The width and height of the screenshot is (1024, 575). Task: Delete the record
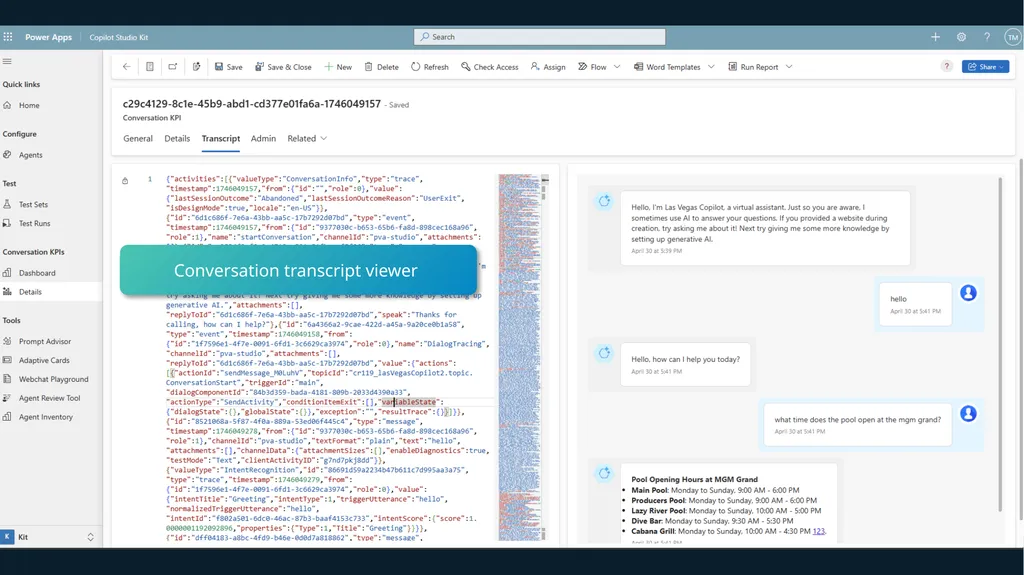pos(381,67)
